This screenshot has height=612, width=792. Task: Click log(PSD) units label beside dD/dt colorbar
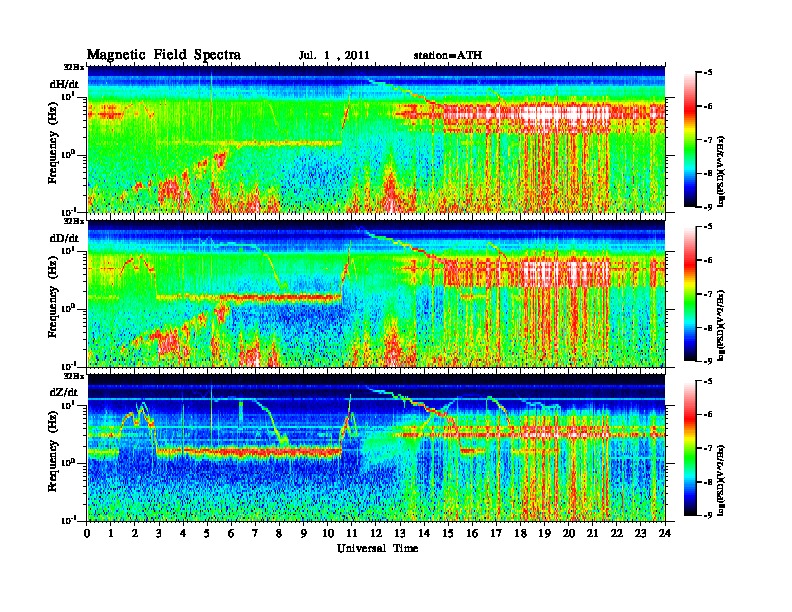pos(721,325)
